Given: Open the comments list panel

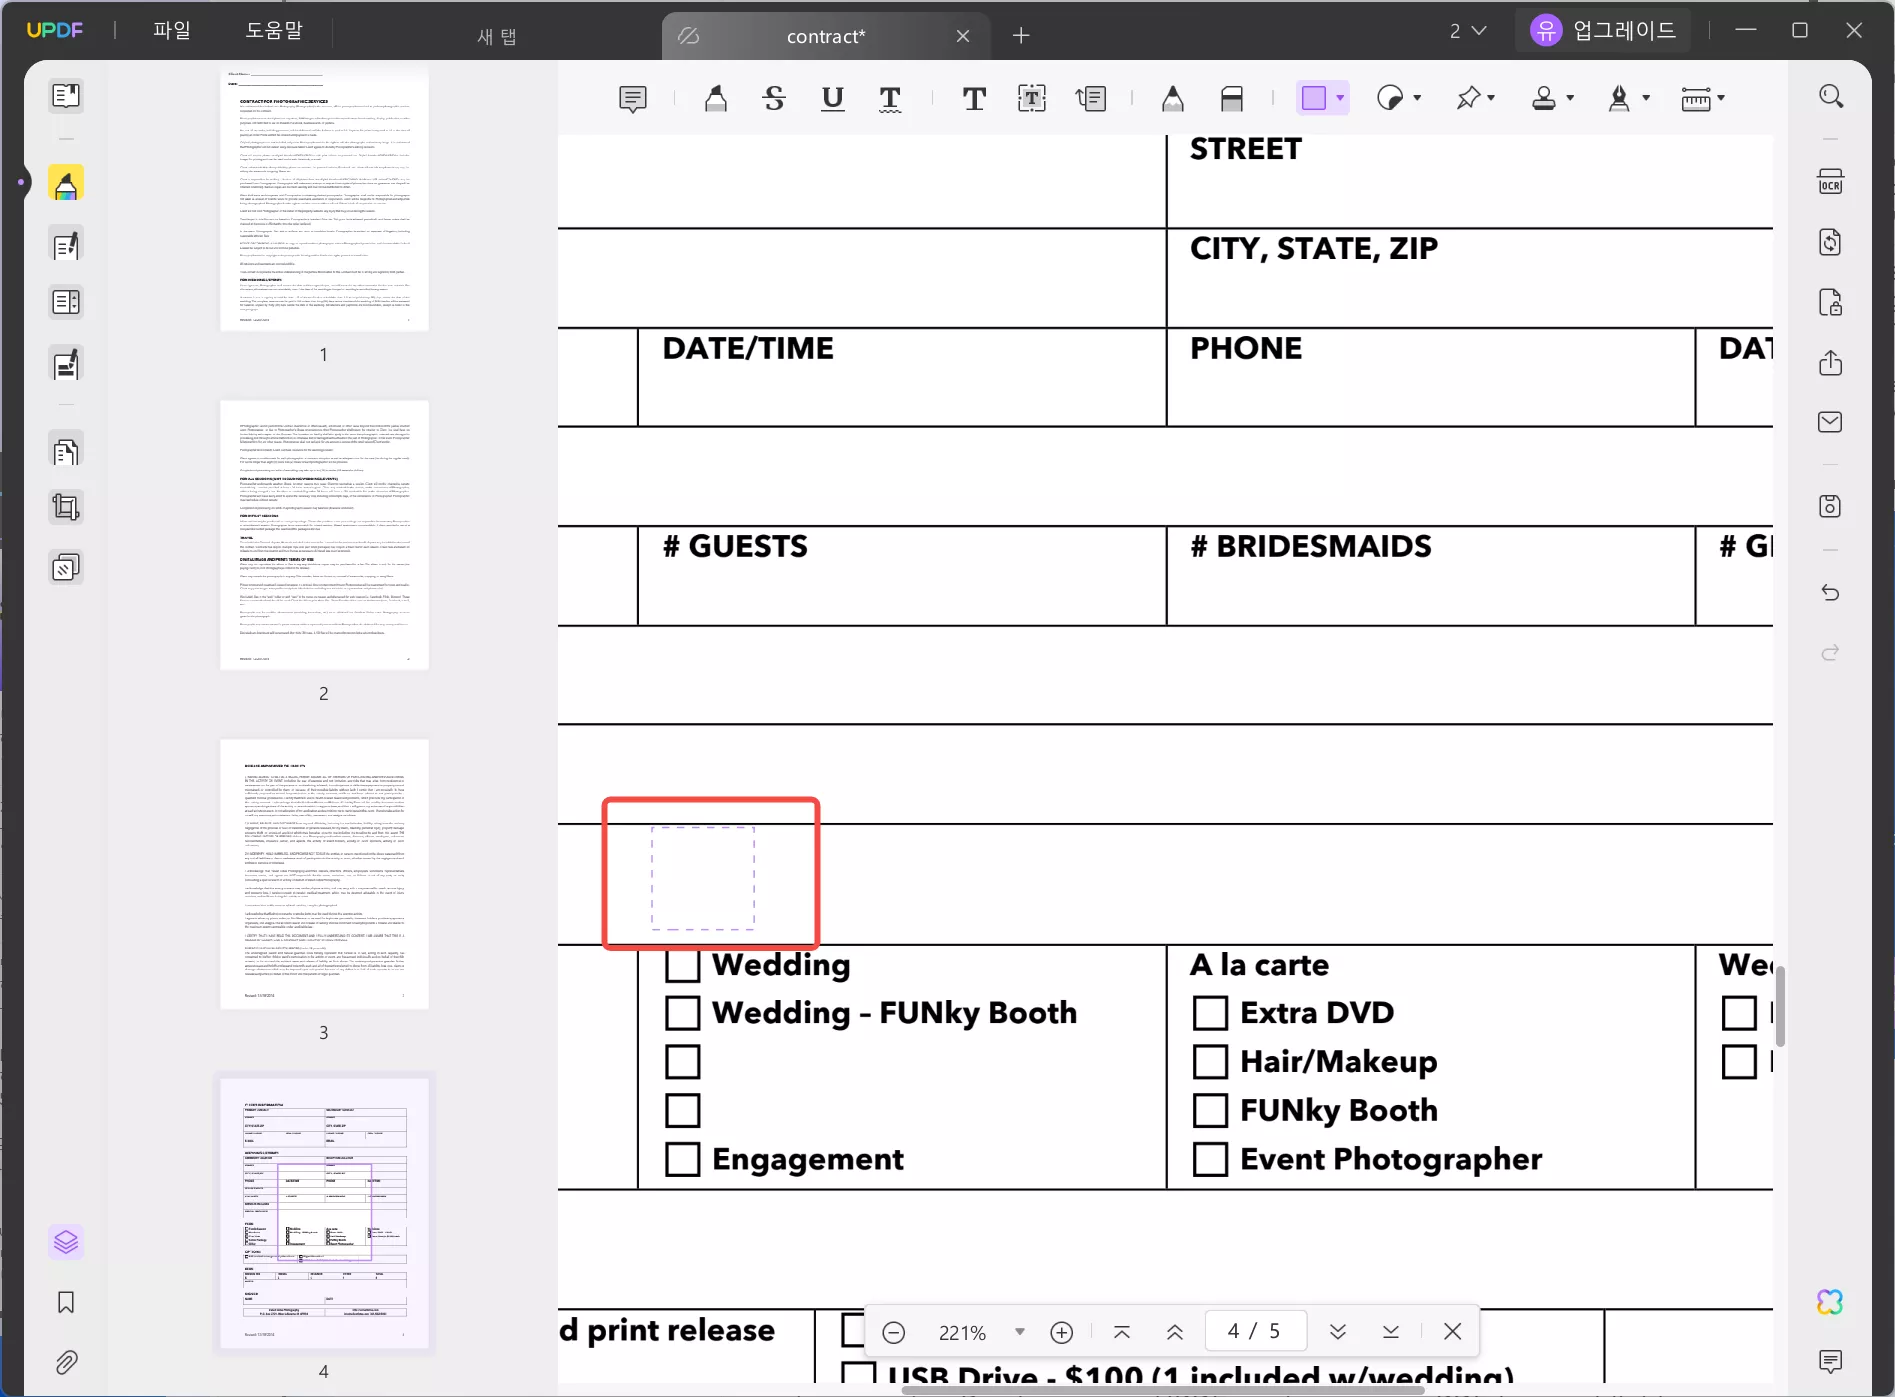Looking at the screenshot, I should coord(1831,1361).
